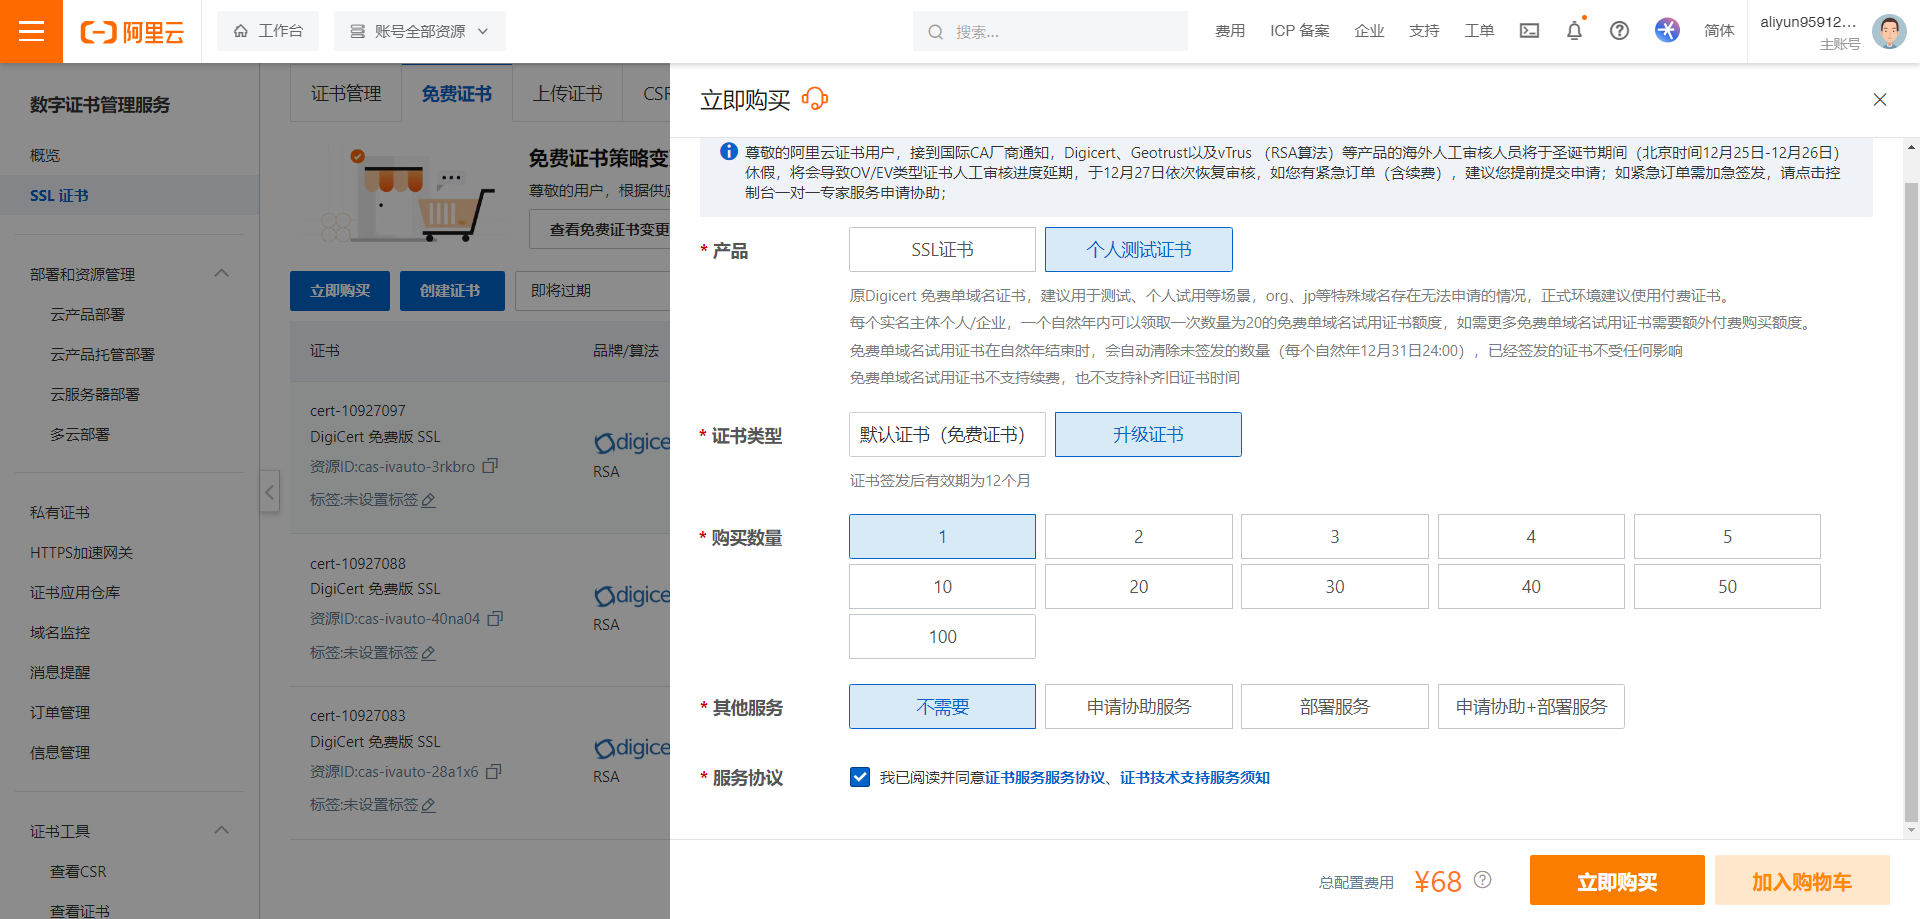The width and height of the screenshot is (1920, 919).
Task: Open the 账号全部资源 dropdown
Action: point(420,31)
